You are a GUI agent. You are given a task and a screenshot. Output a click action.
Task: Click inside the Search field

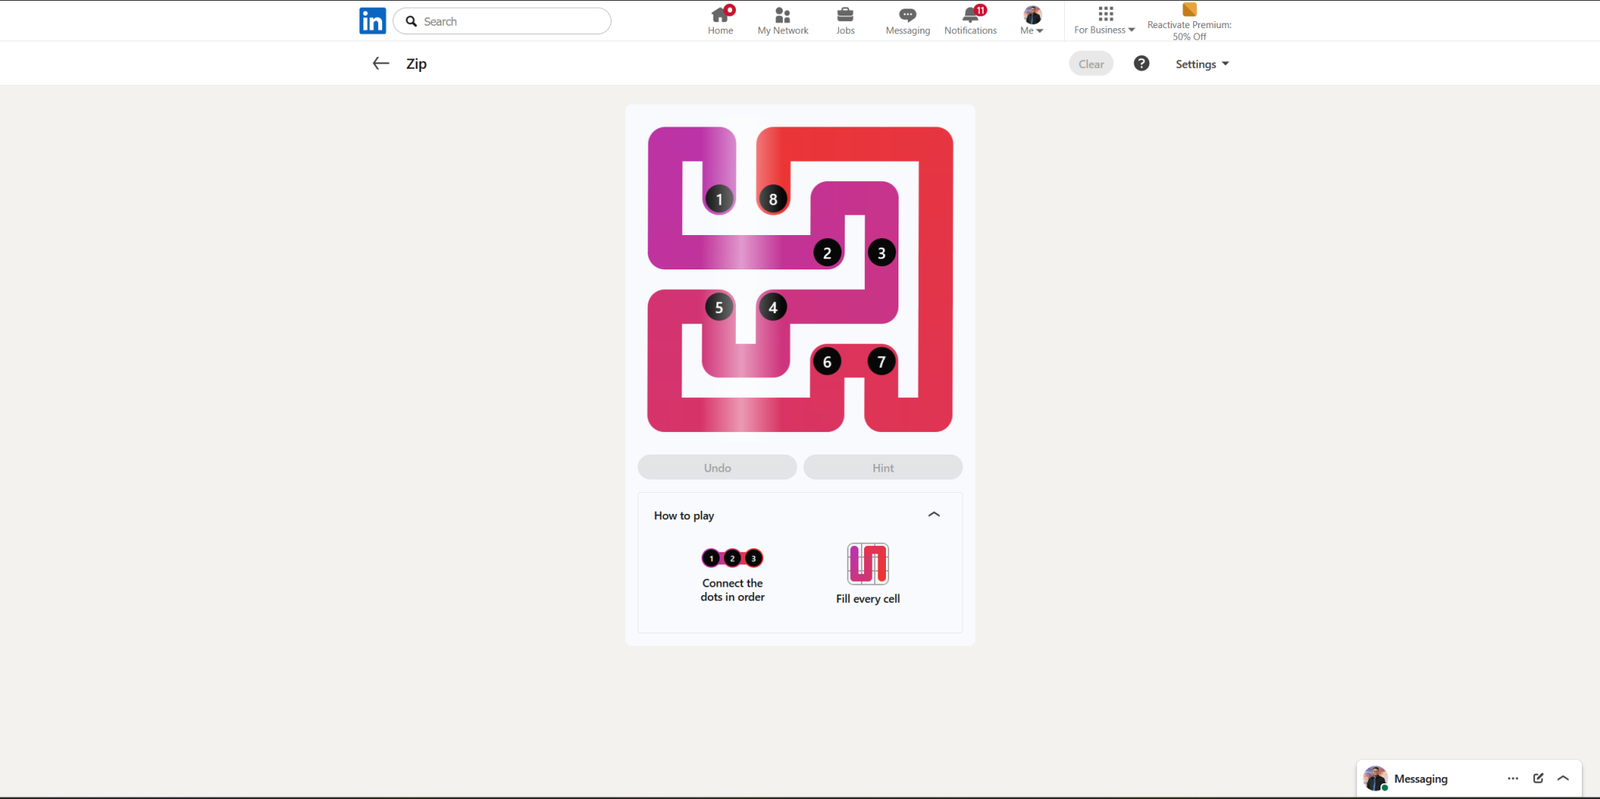point(512,21)
